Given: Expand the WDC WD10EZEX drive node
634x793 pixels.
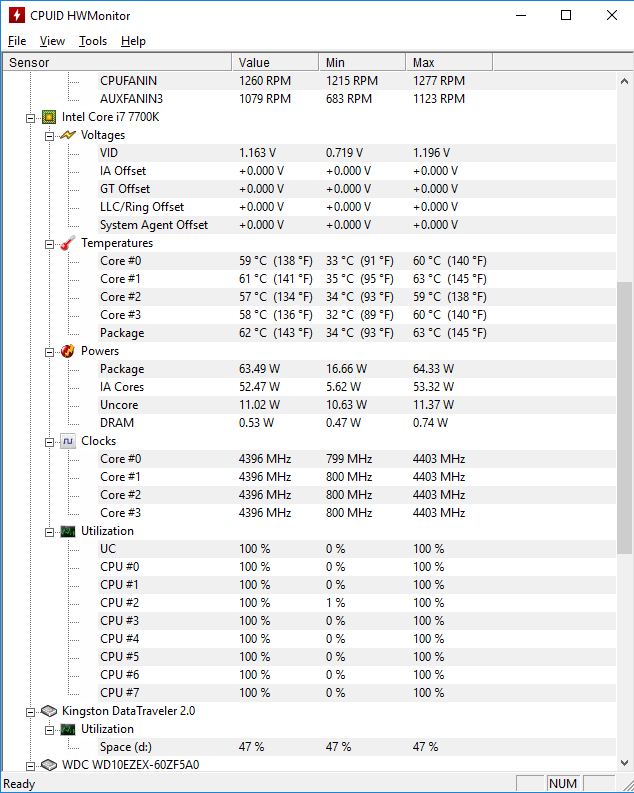Looking at the screenshot, I should pyautogui.click(x=29, y=765).
